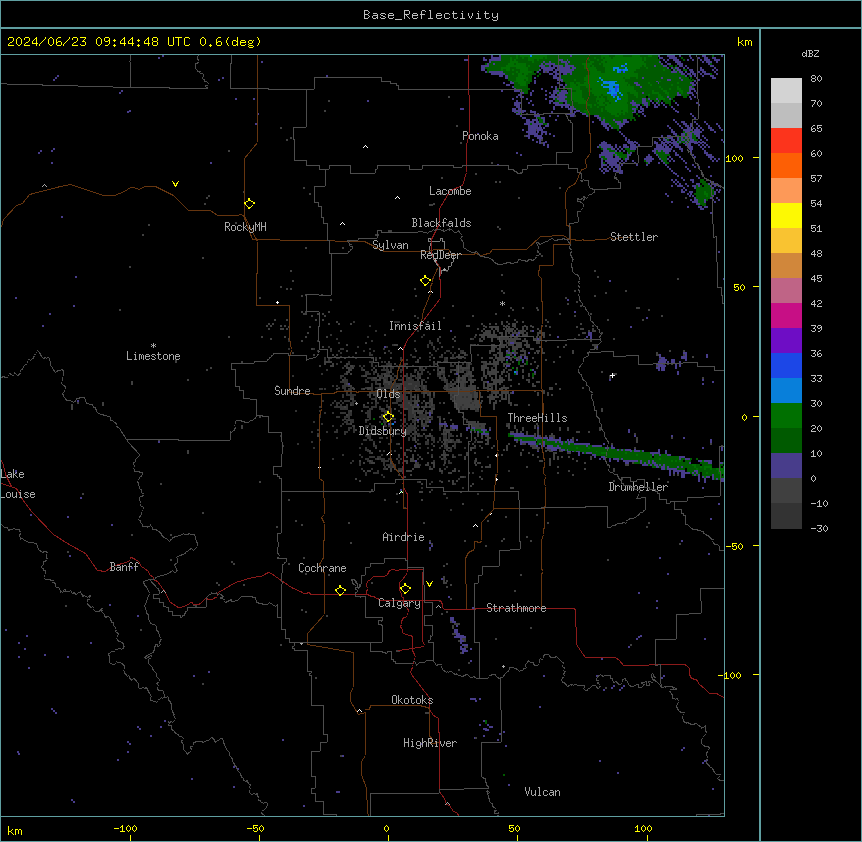Viewport: 862px width, 842px height.
Task: Click the Okotoks city label
Action: pos(412,700)
